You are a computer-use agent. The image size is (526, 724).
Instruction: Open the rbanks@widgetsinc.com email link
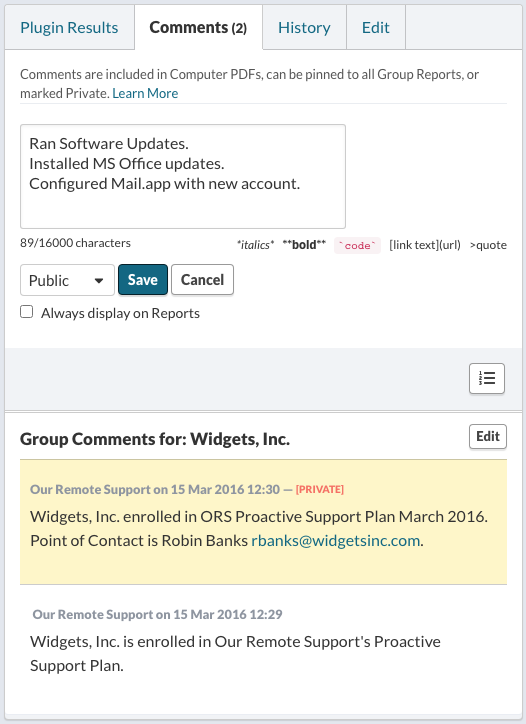coord(336,541)
